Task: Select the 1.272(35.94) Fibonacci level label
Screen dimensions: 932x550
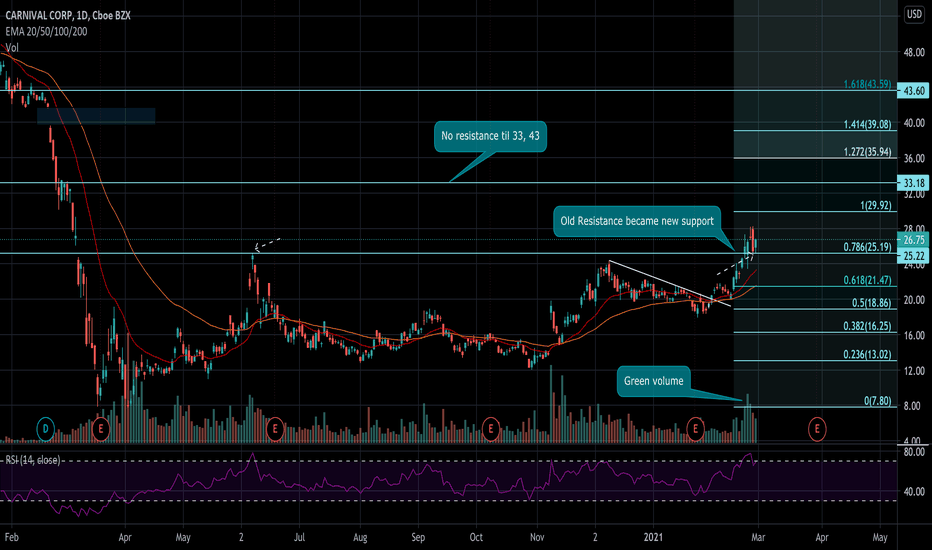Action: [x=867, y=152]
